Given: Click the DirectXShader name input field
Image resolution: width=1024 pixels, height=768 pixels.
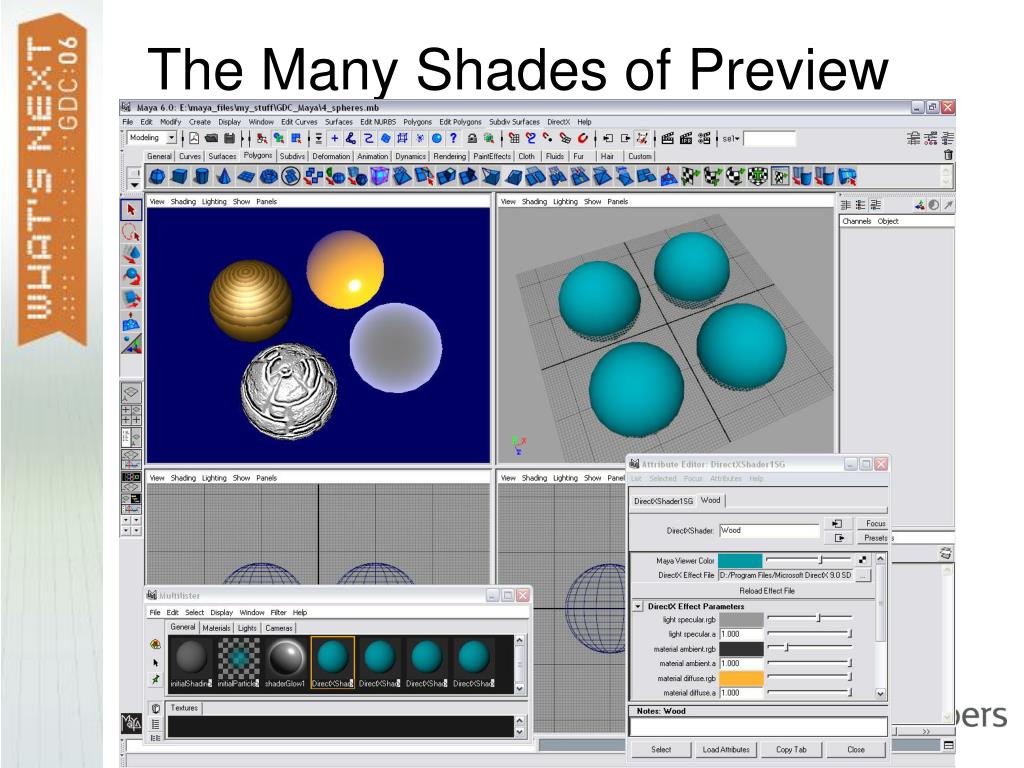Looking at the screenshot, I should click(x=769, y=531).
